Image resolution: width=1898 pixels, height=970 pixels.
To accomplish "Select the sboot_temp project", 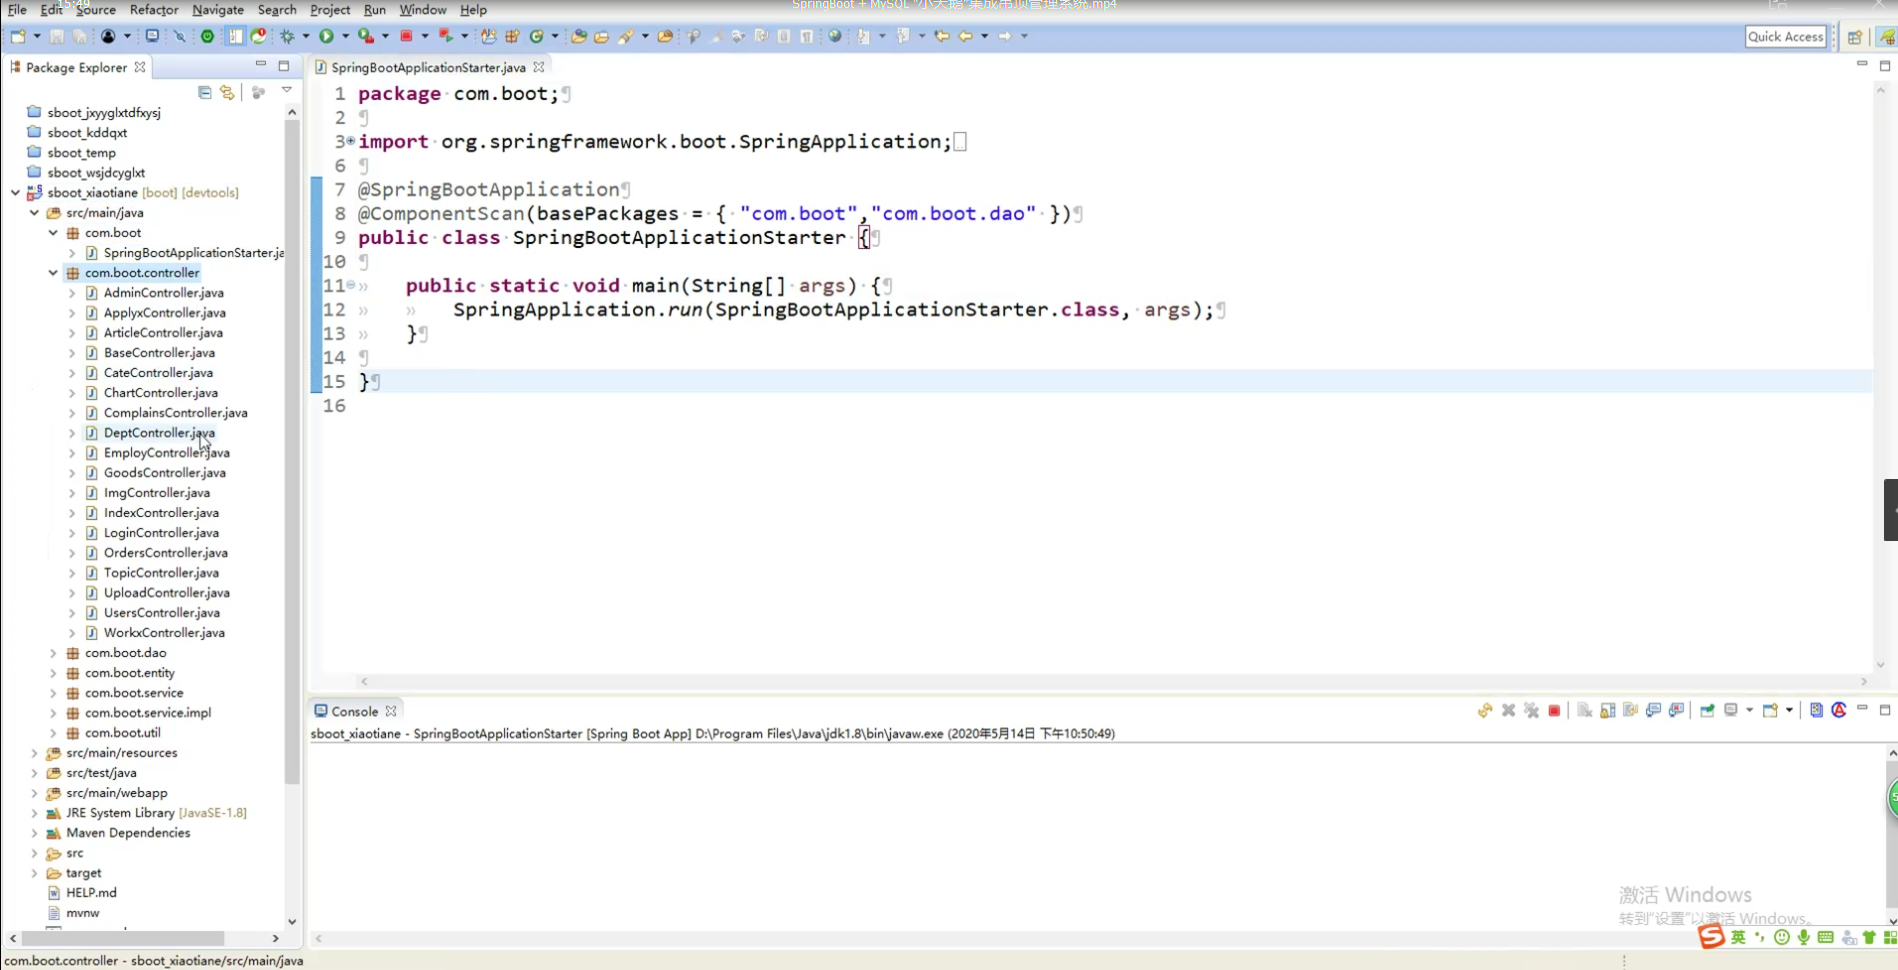I will 81,152.
